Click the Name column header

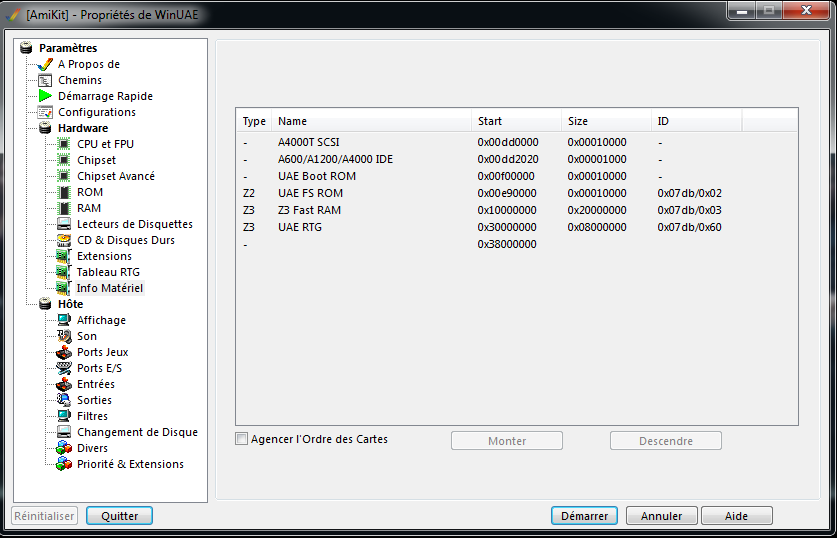[372, 121]
